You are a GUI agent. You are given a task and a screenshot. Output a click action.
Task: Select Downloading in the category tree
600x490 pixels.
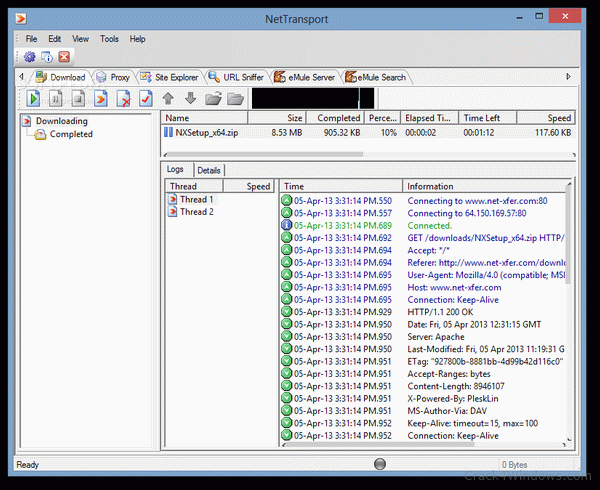tap(62, 121)
